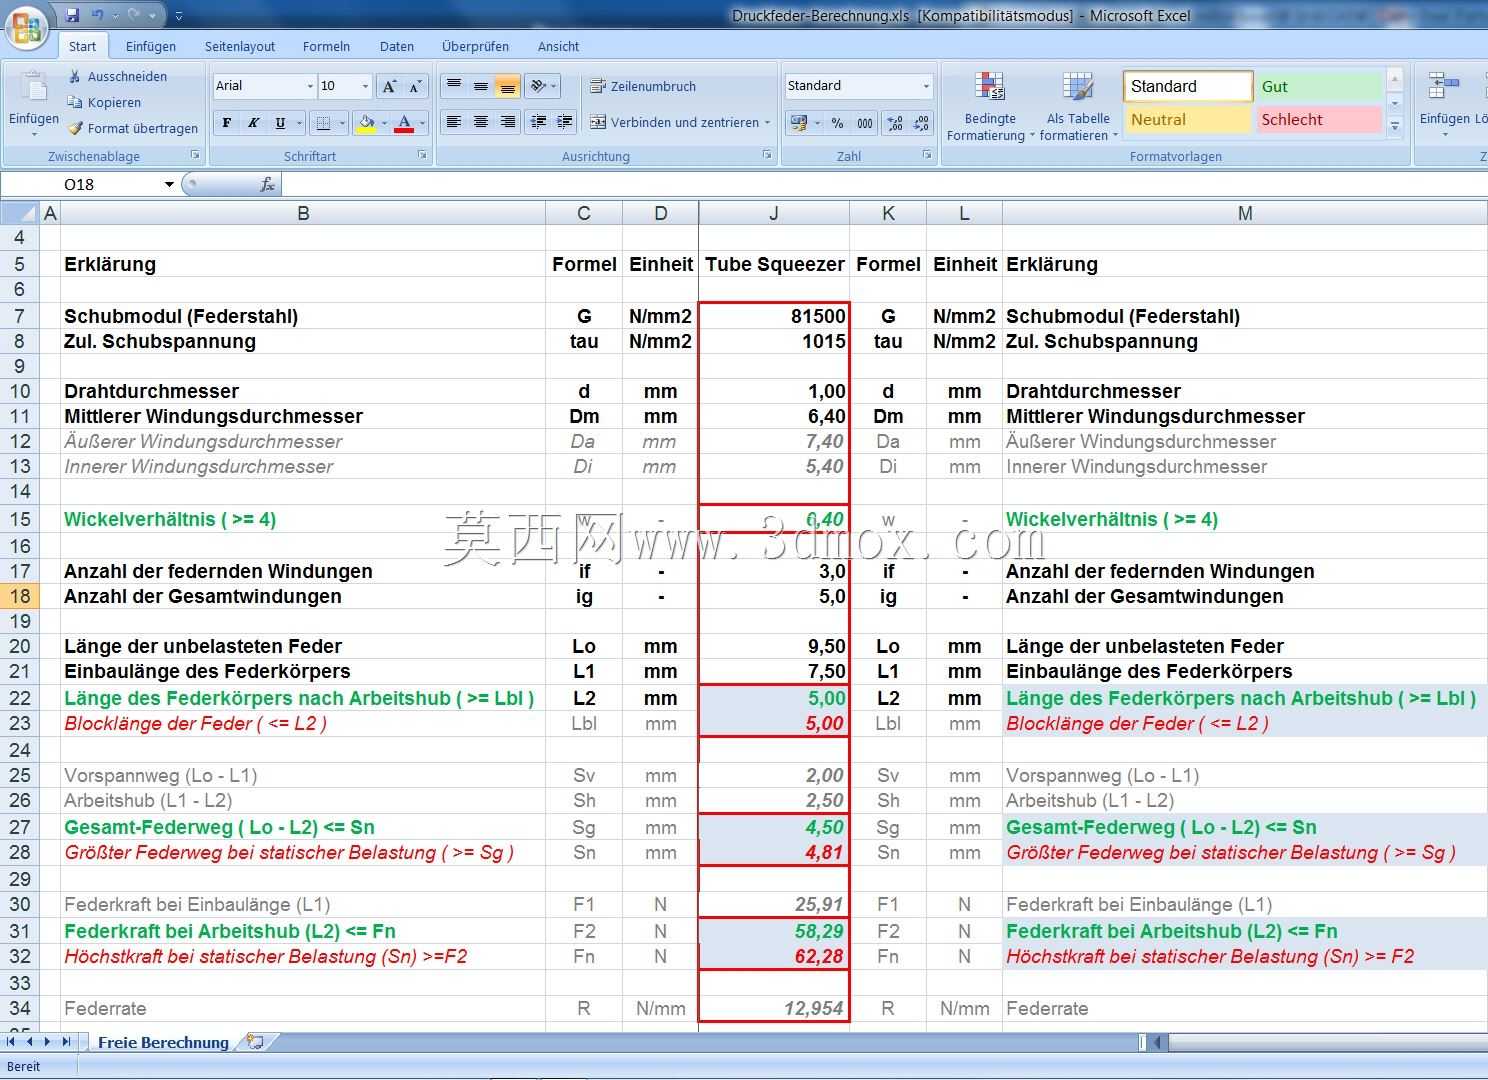Apply thousands separator 000 format
This screenshot has height=1080, width=1488.
click(x=865, y=123)
